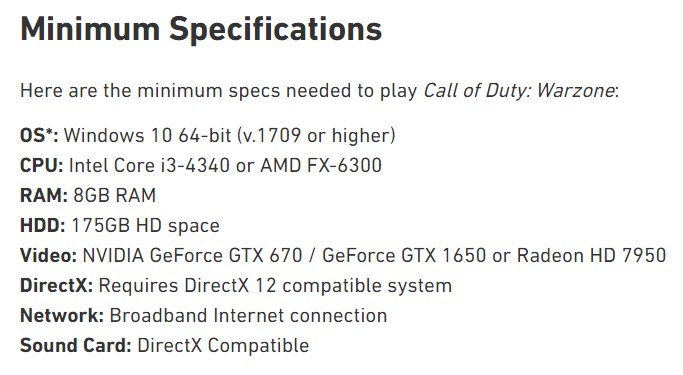Click AMD FX-6300 text

tap(321, 166)
